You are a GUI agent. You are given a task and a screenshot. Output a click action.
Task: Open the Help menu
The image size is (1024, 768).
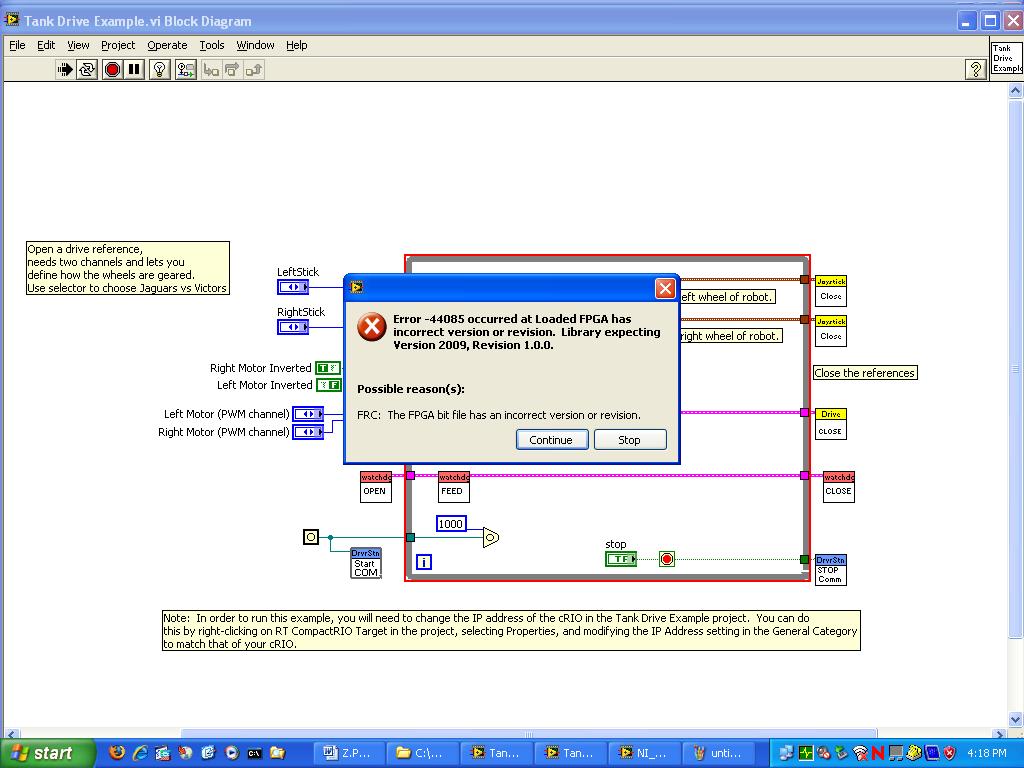click(x=296, y=45)
